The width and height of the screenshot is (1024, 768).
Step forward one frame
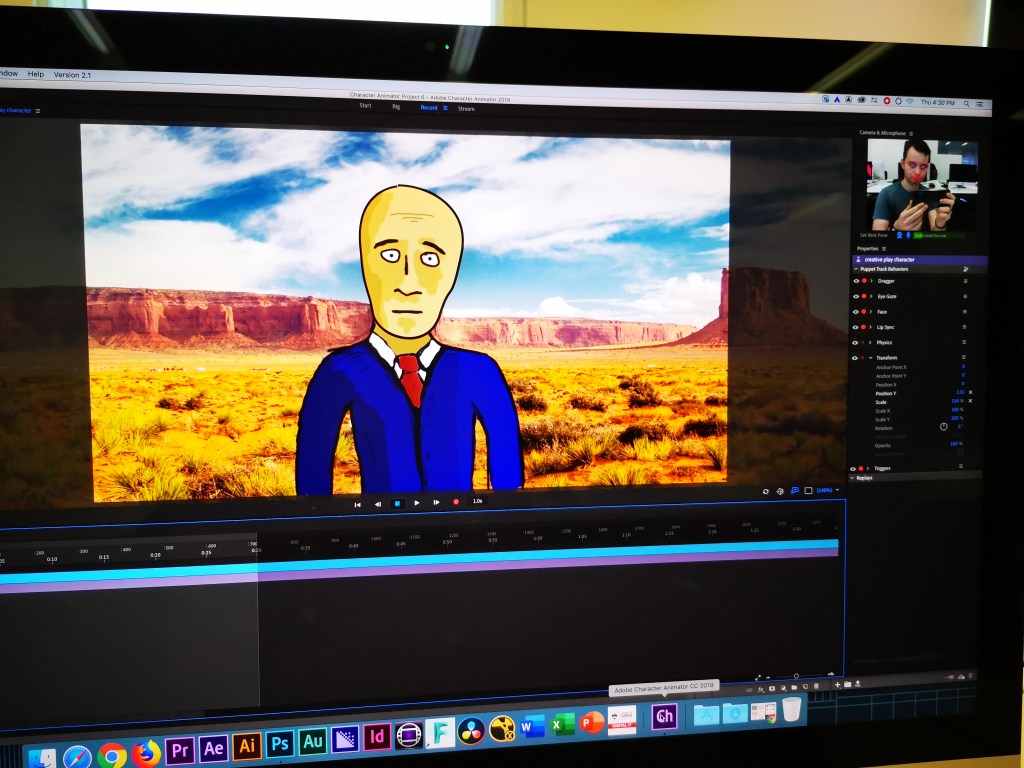point(436,503)
